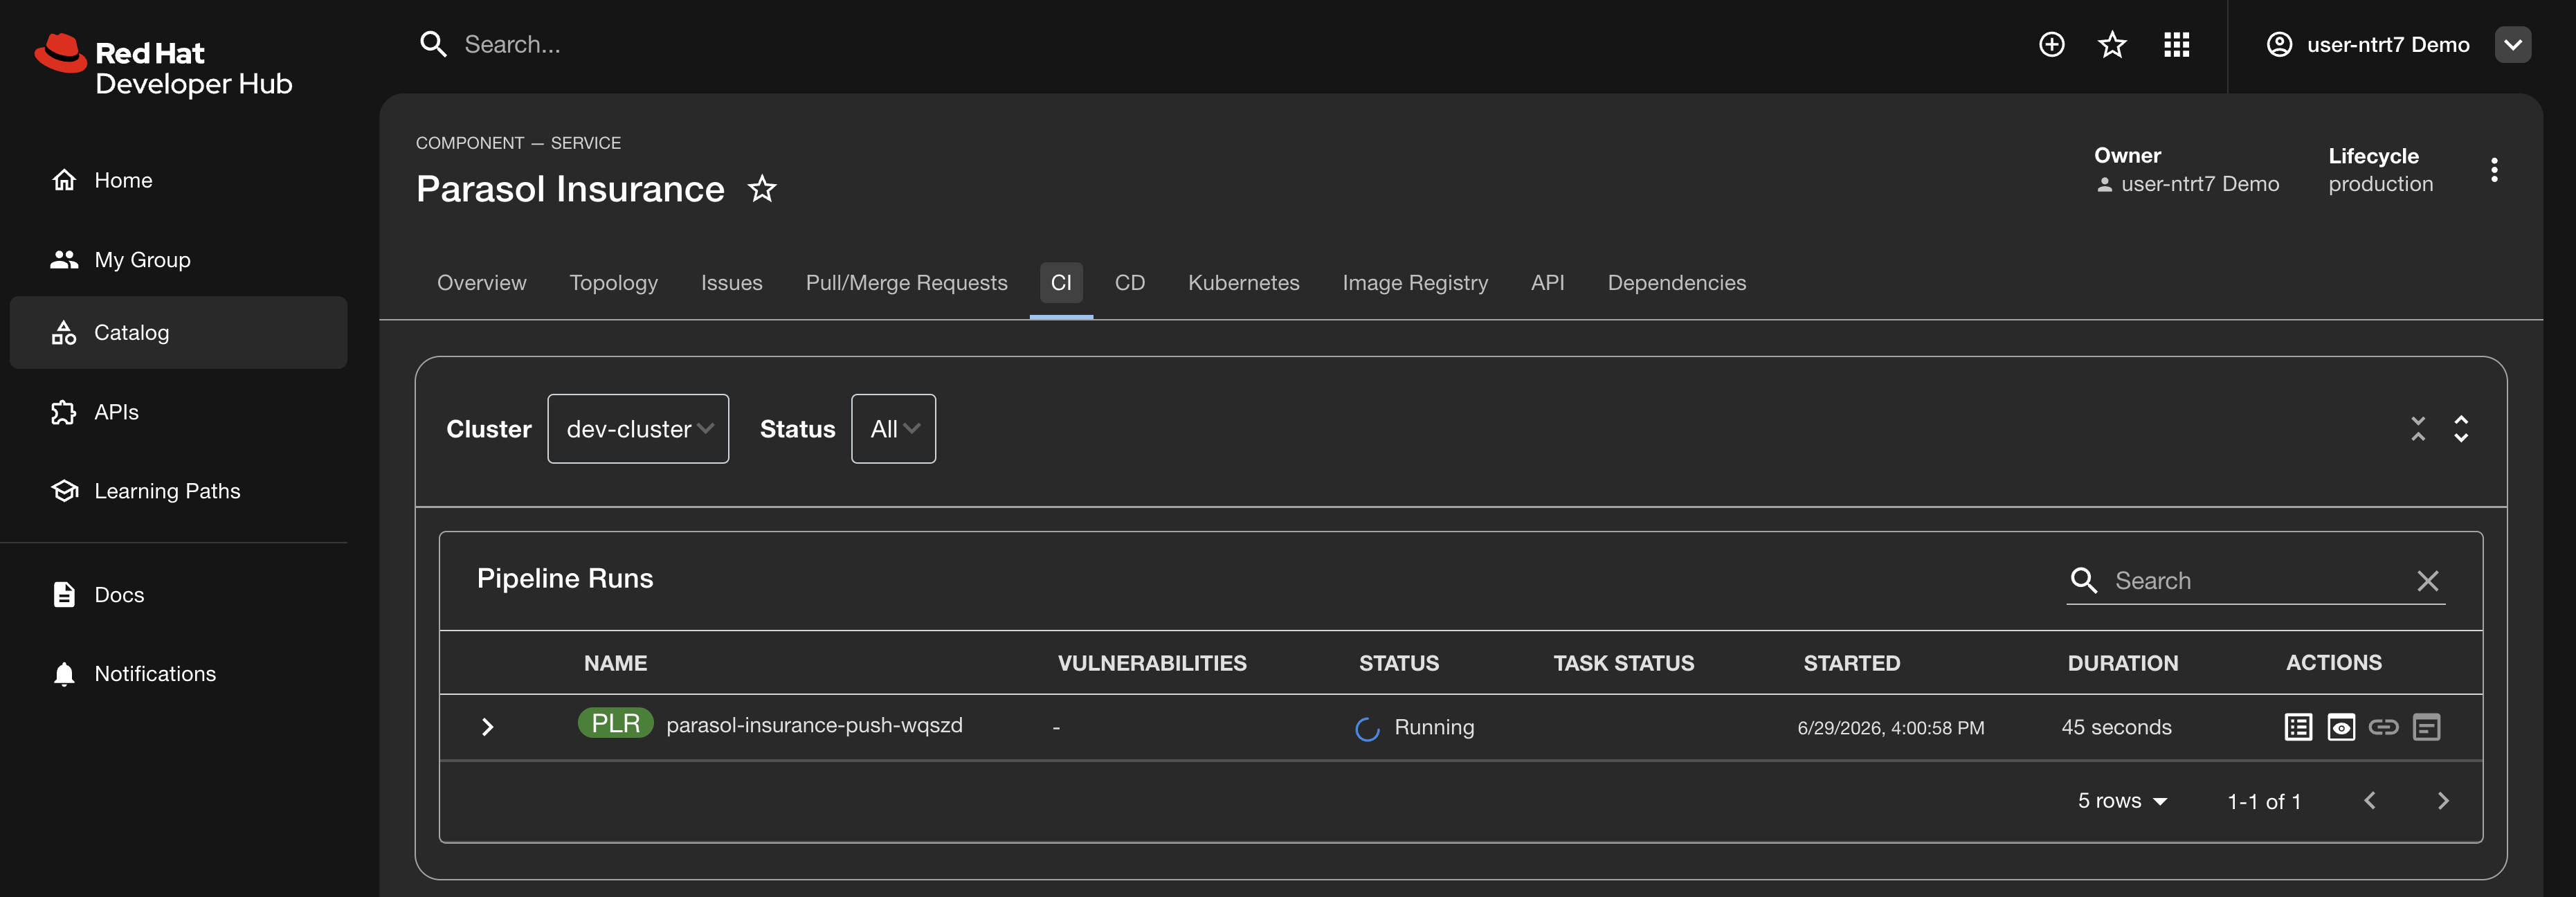
Task: Sort by the NAME column header
Action: click(x=615, y=663)
